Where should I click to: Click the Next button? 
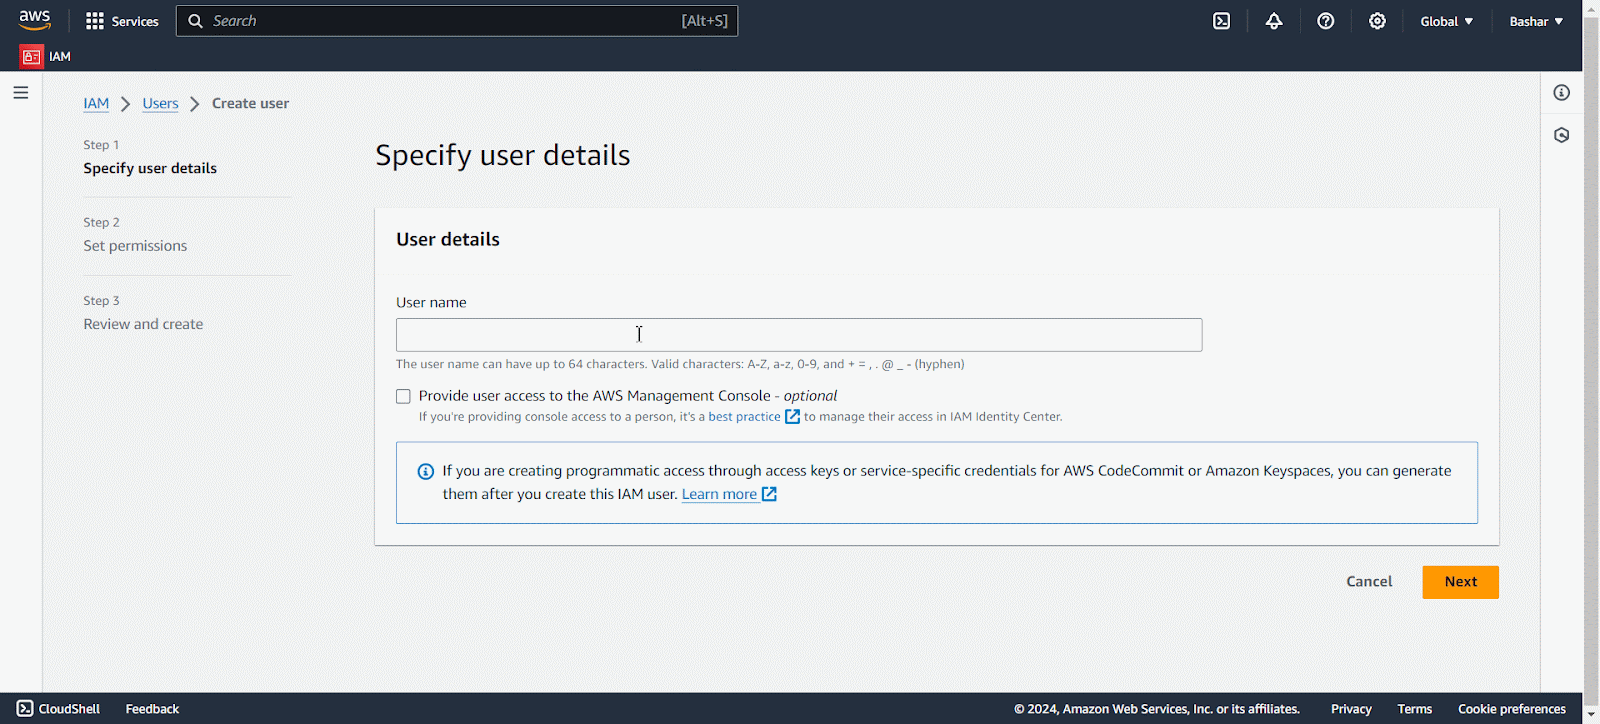[1460, 582]
